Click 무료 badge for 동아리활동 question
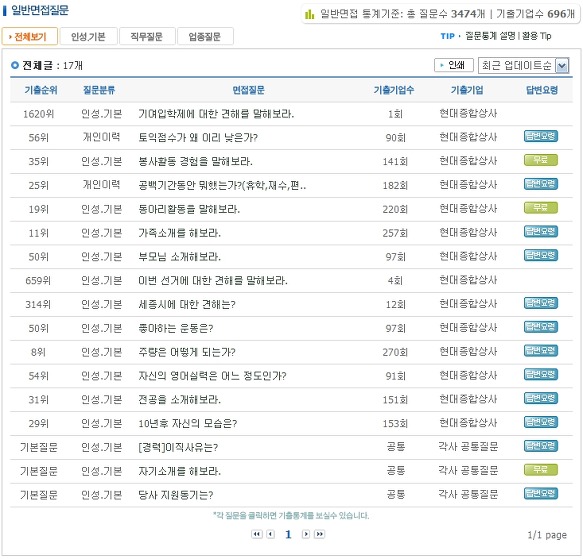The image size is (583, 559). (541, 208)
